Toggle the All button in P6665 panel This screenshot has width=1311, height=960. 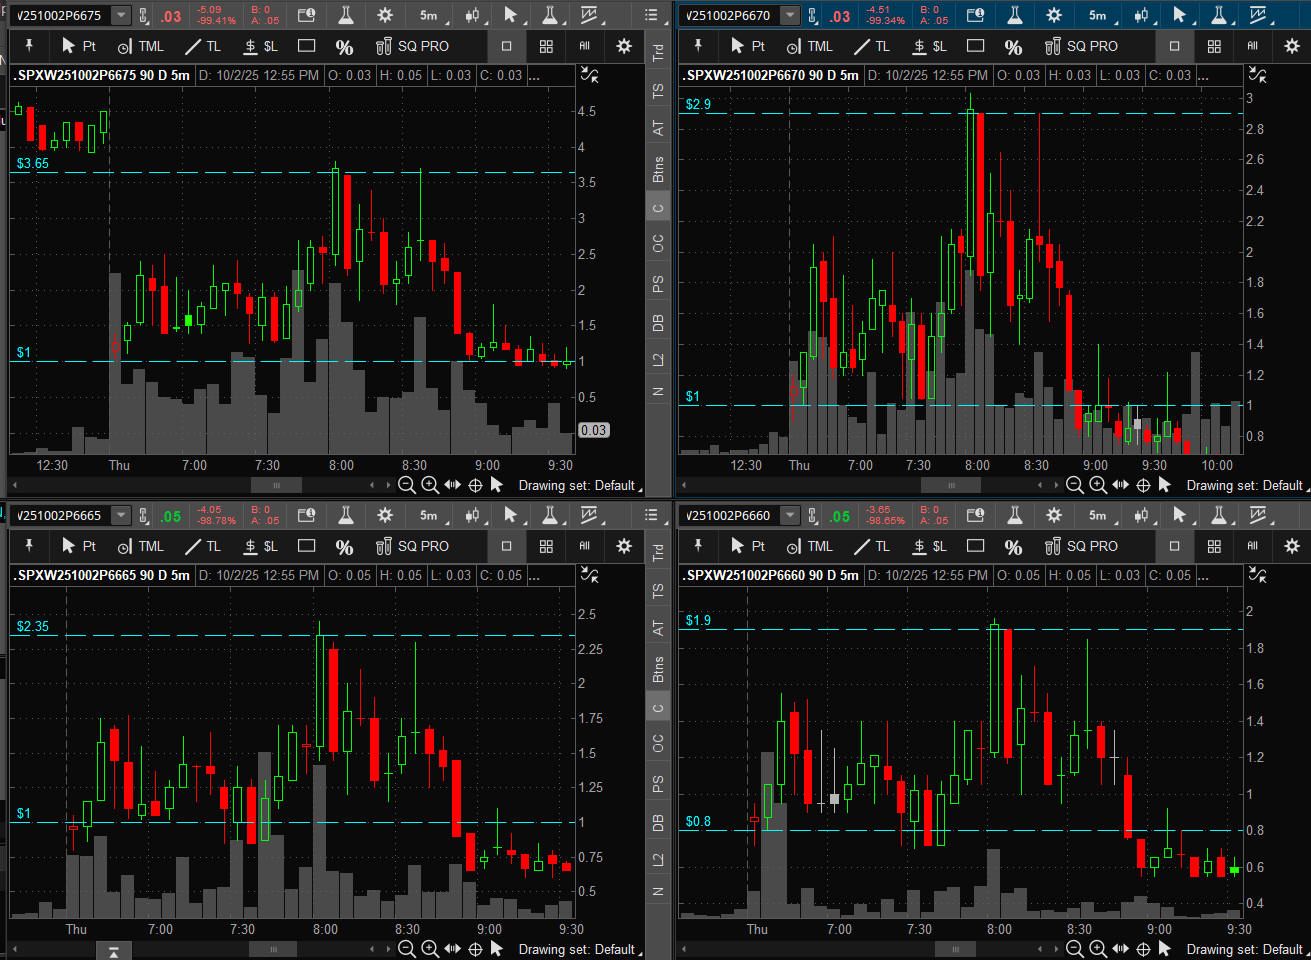(585, 546)
